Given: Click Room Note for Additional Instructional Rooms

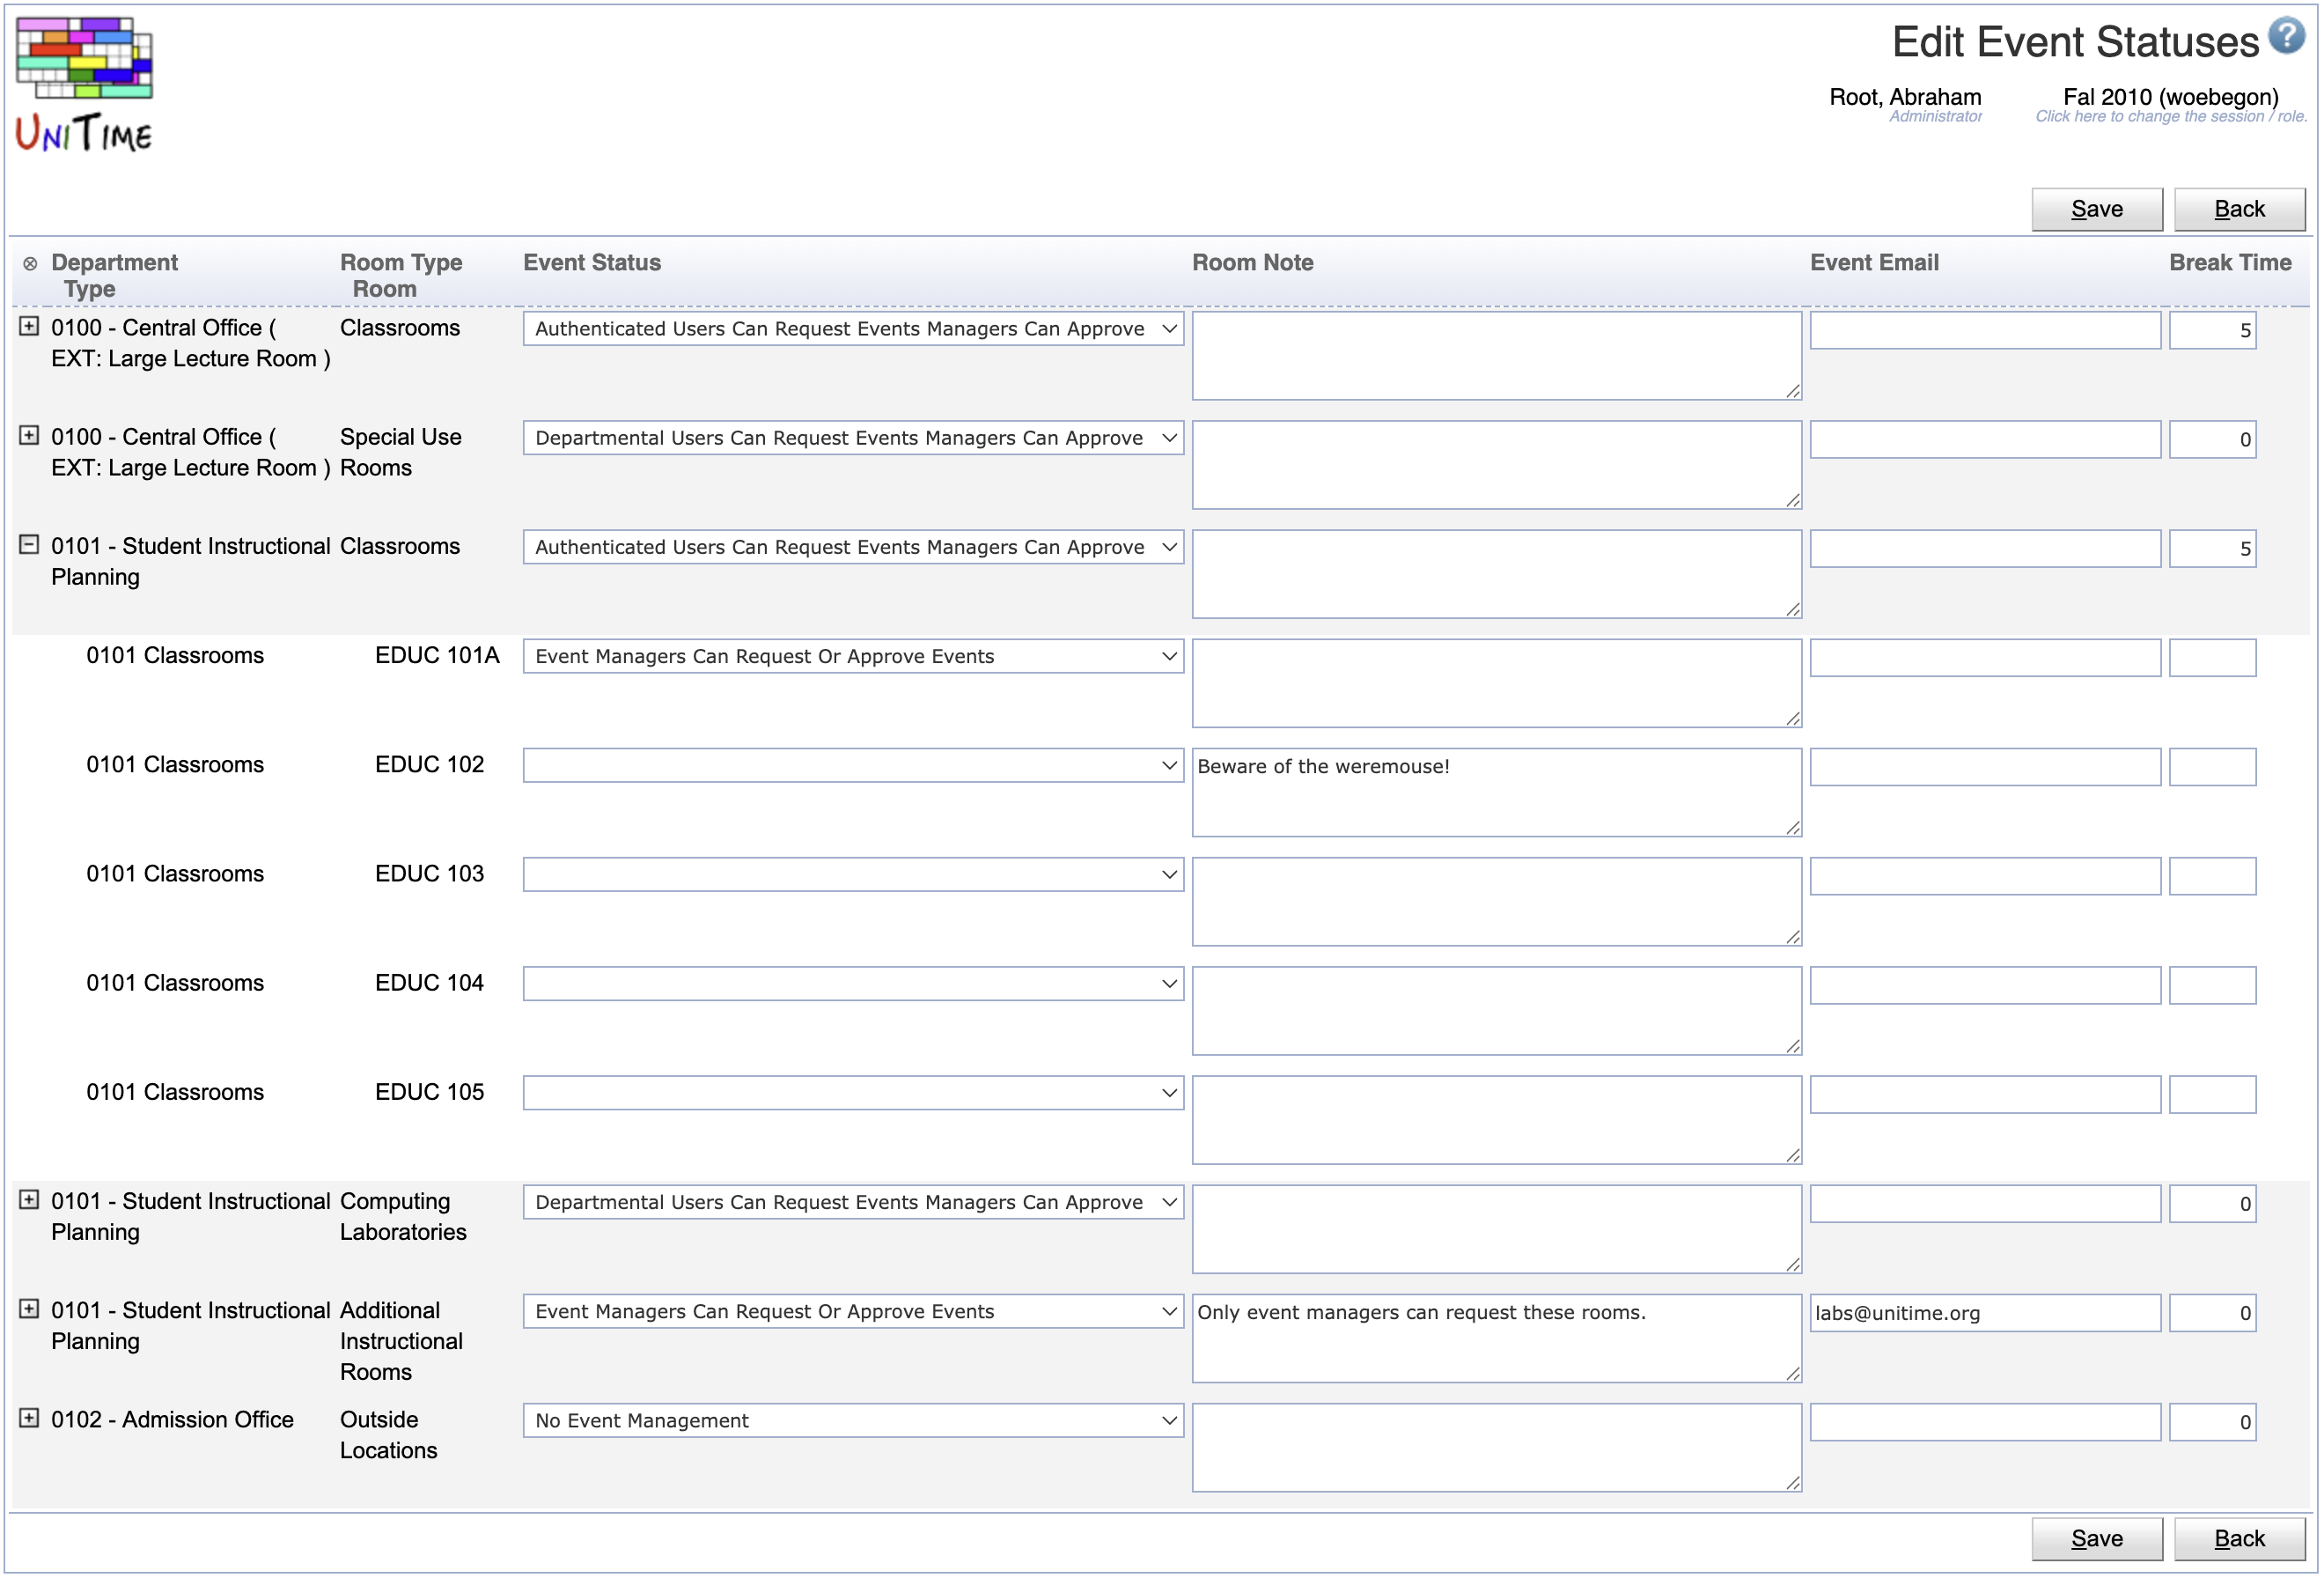Looking at the screenshot, I should coord(1496,1338).
